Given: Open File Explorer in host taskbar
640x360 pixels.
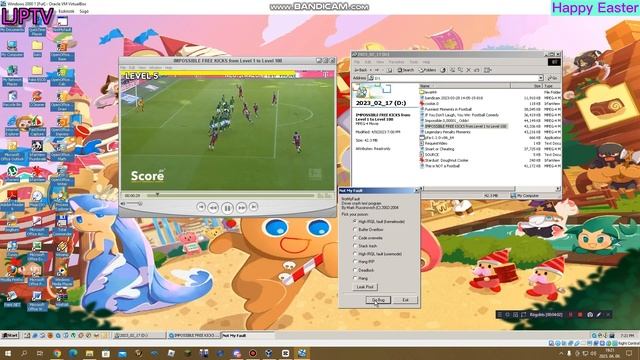Looking at the screenshot, I should pos(90,353).
